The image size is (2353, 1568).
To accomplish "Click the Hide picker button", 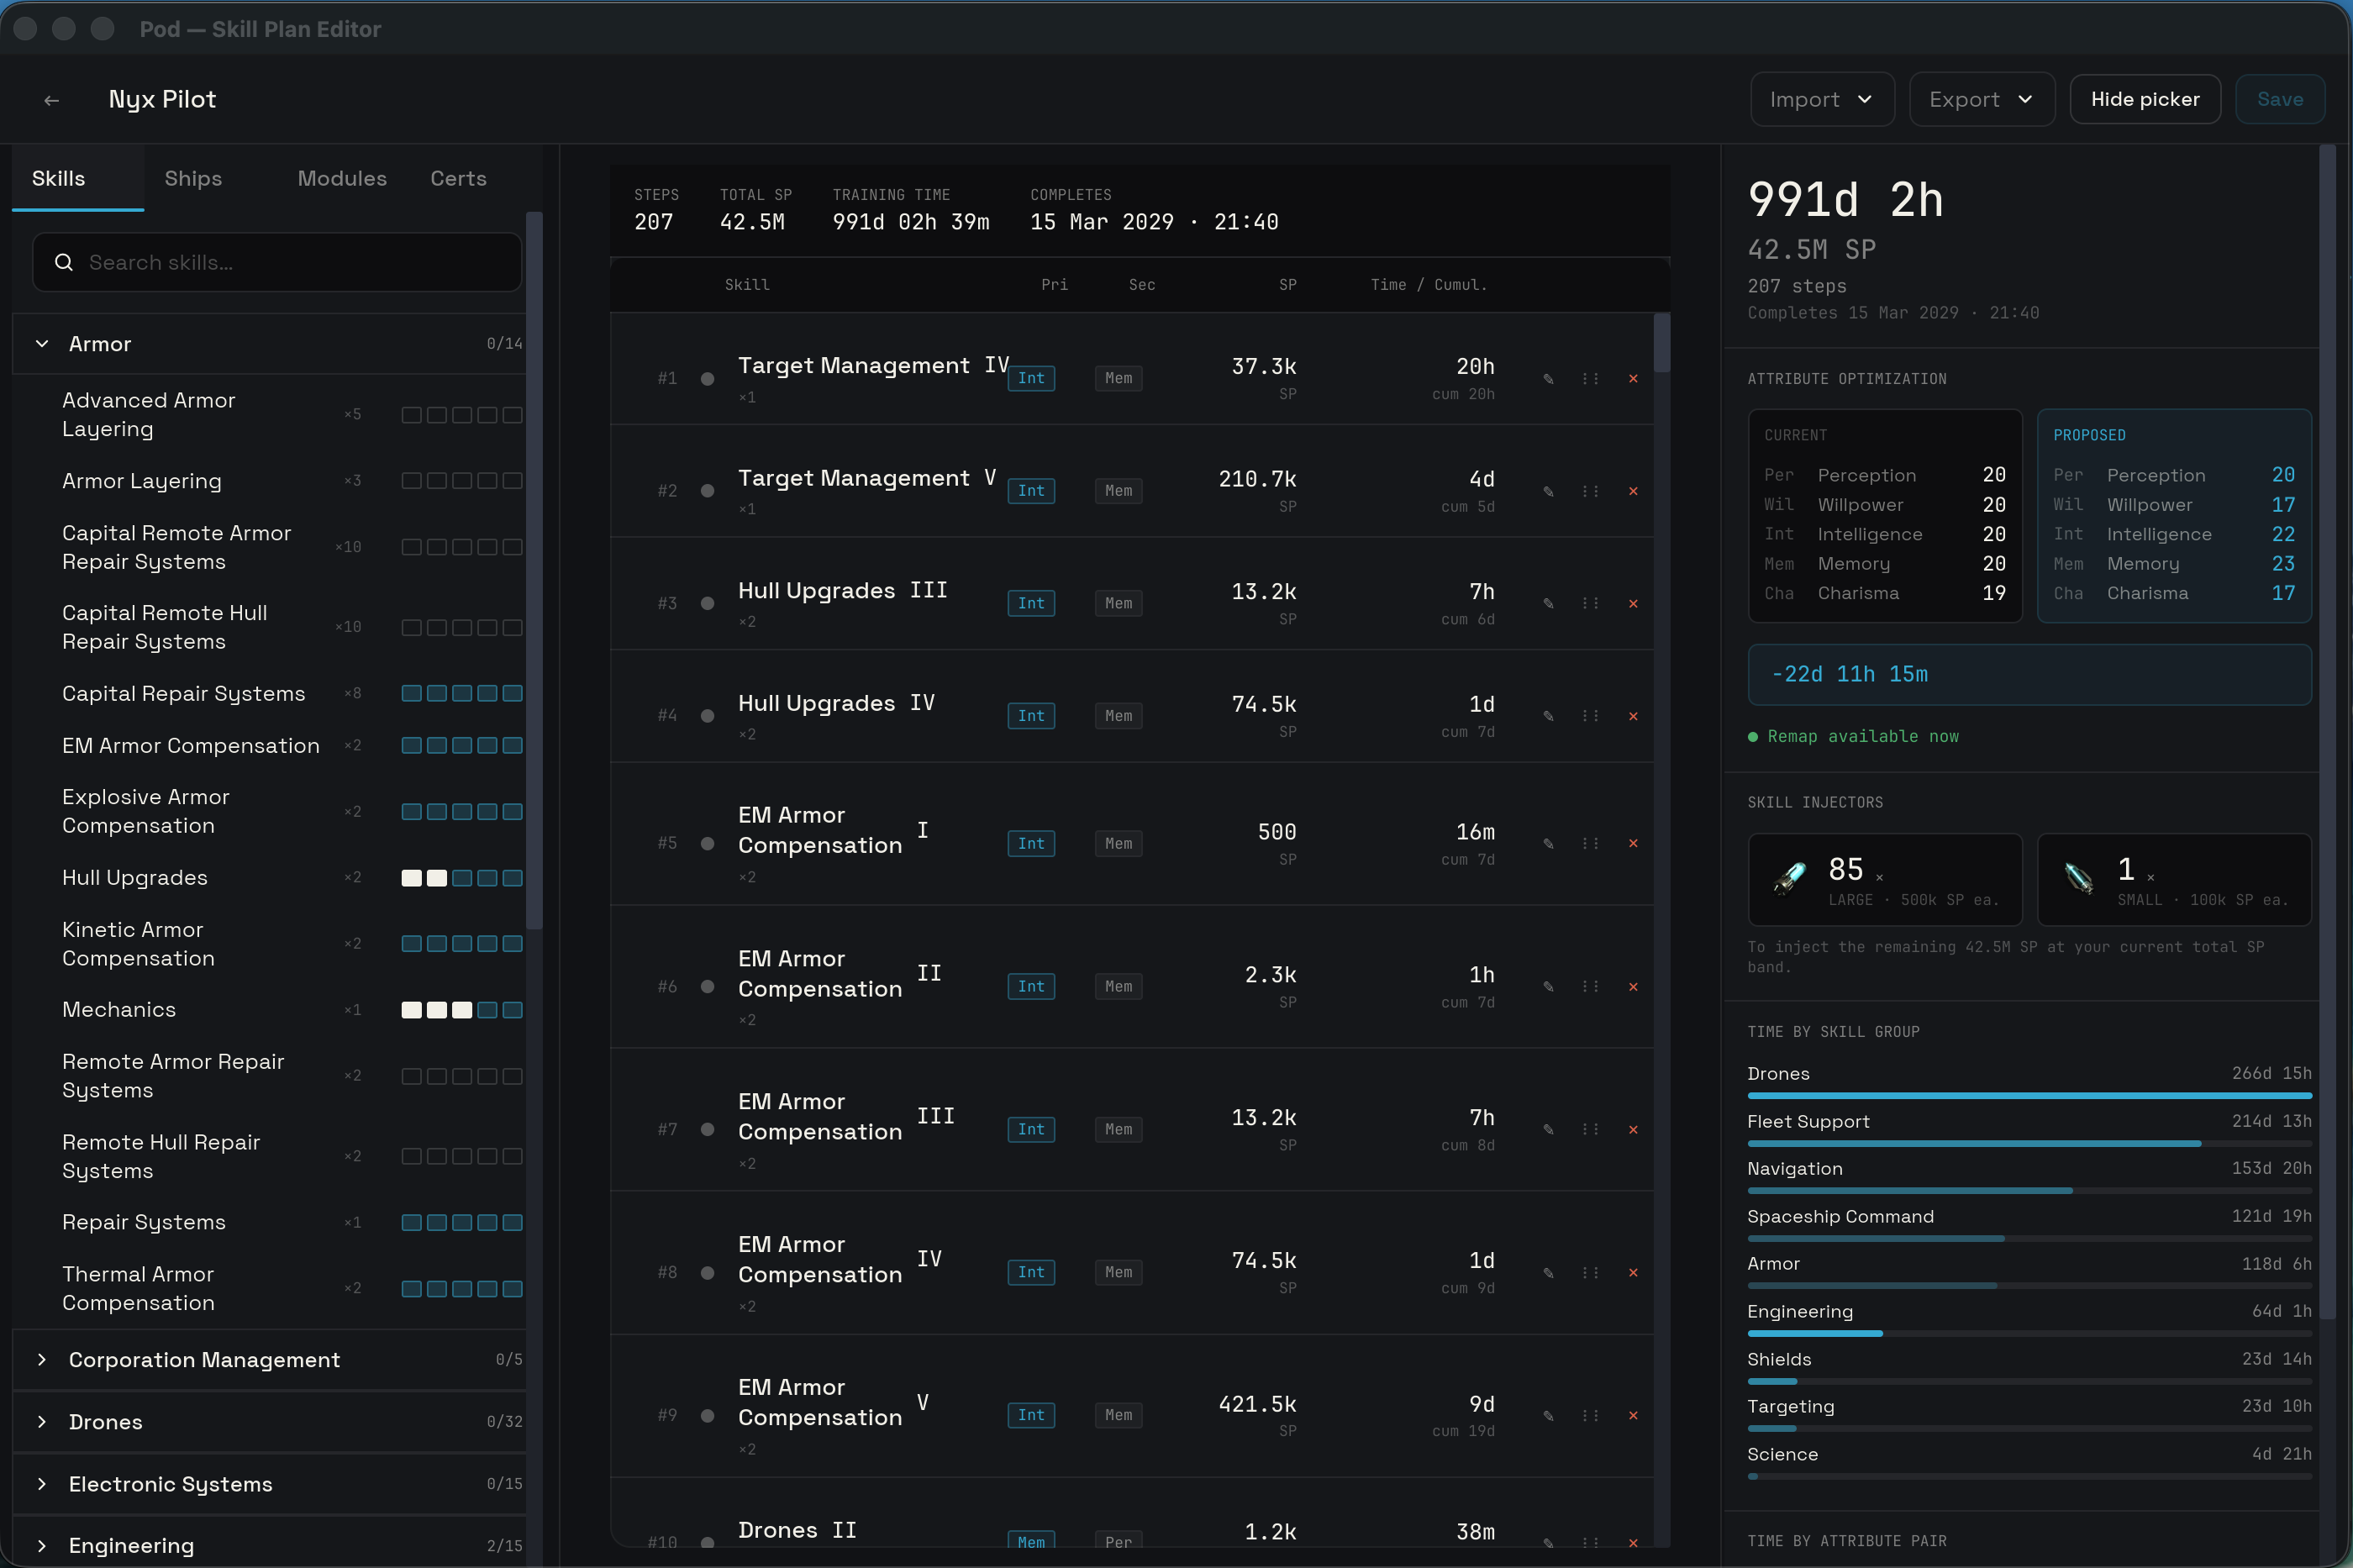I will tap(2145, 100).
